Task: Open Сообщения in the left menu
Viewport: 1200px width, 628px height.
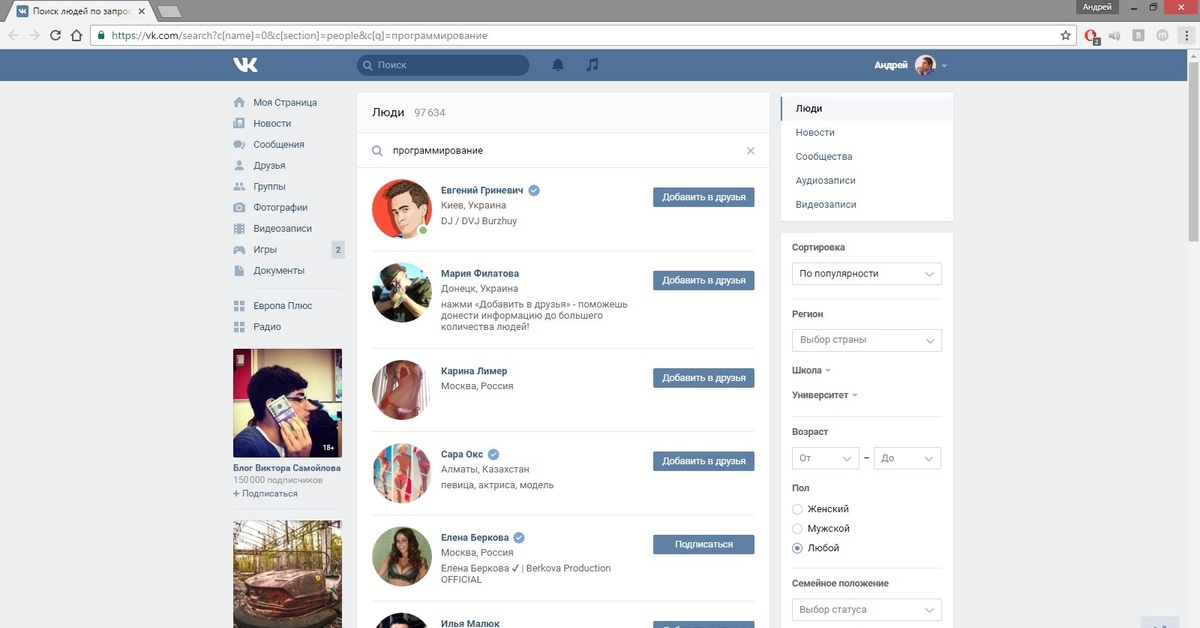Action: (x=278, y=145)
